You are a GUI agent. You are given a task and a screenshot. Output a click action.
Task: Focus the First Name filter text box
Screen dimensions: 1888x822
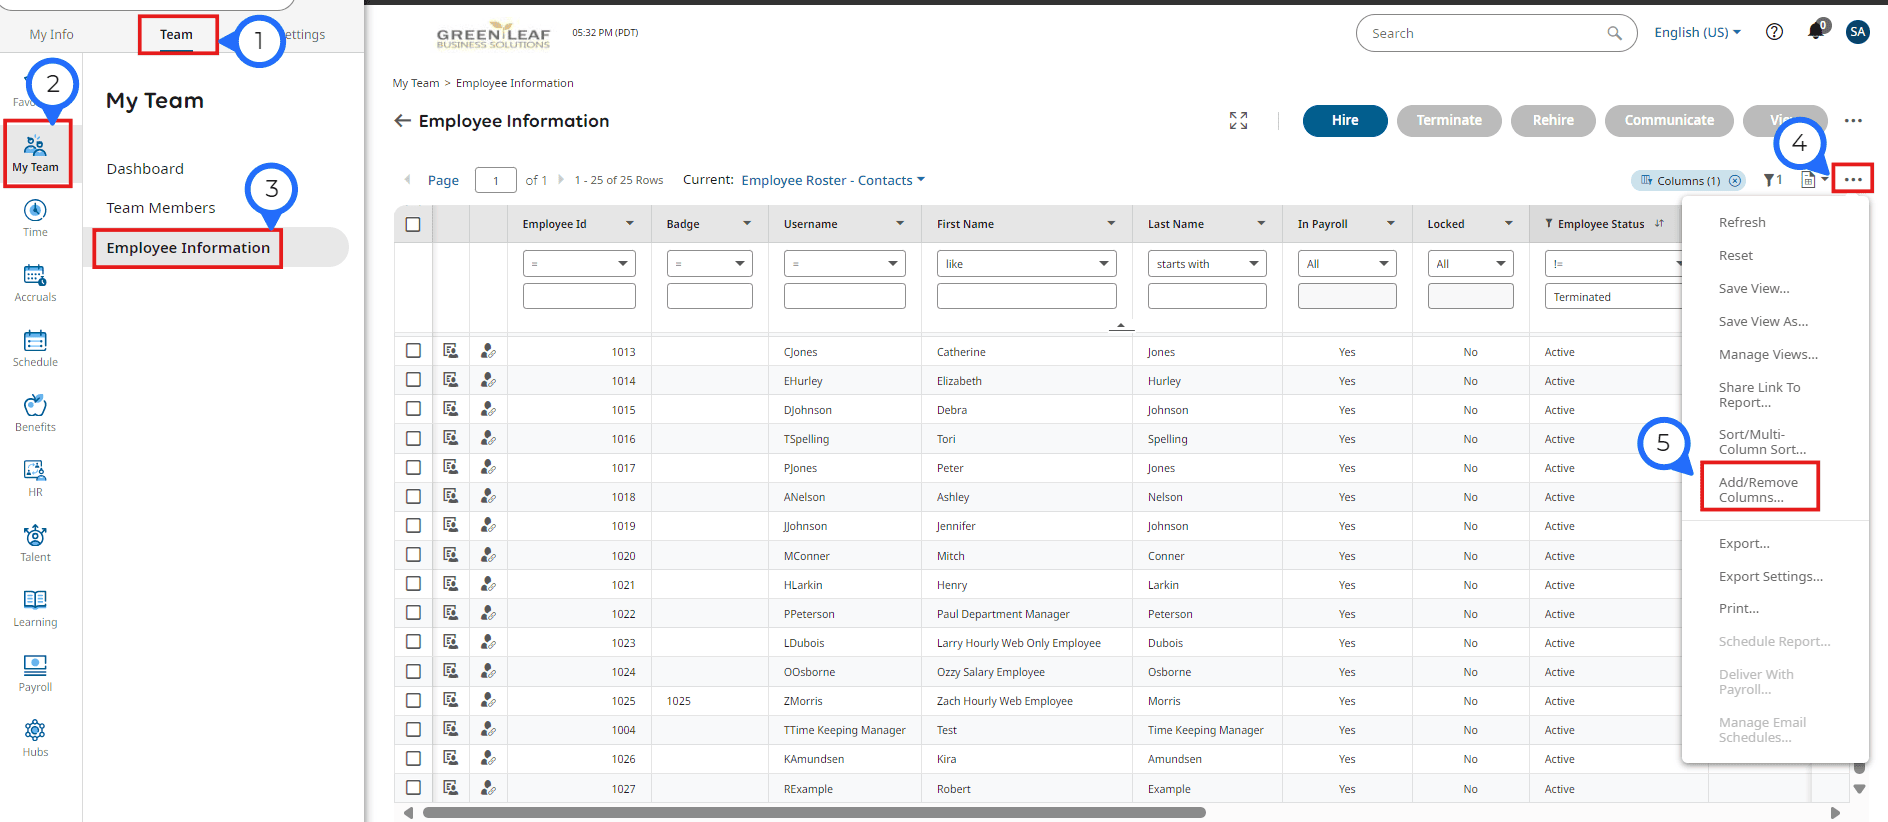1026,296
